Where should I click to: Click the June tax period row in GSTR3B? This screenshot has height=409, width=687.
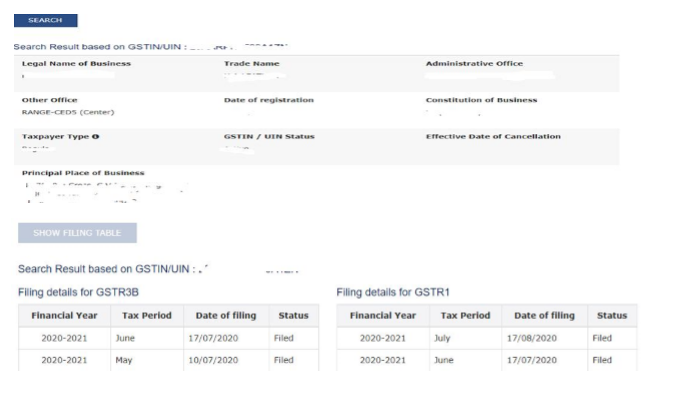pyautogui.click(x=169, y=338)
